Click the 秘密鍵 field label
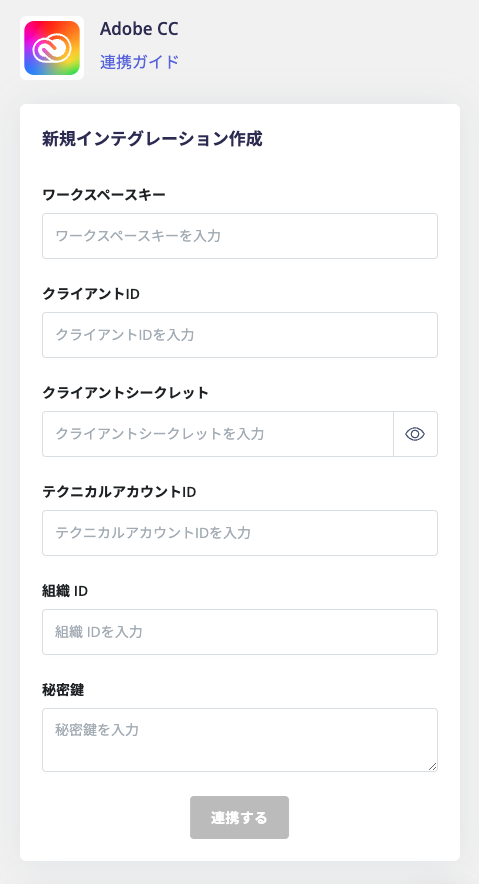479x884 pixels. [63, 689]
